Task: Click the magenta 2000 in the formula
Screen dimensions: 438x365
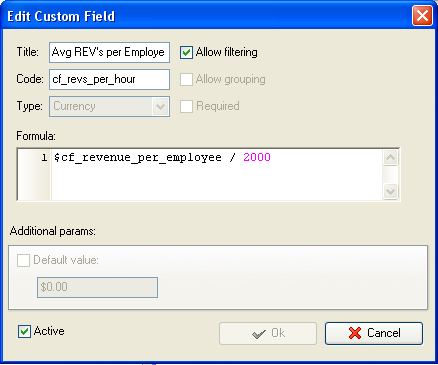Action: point(257,157)
